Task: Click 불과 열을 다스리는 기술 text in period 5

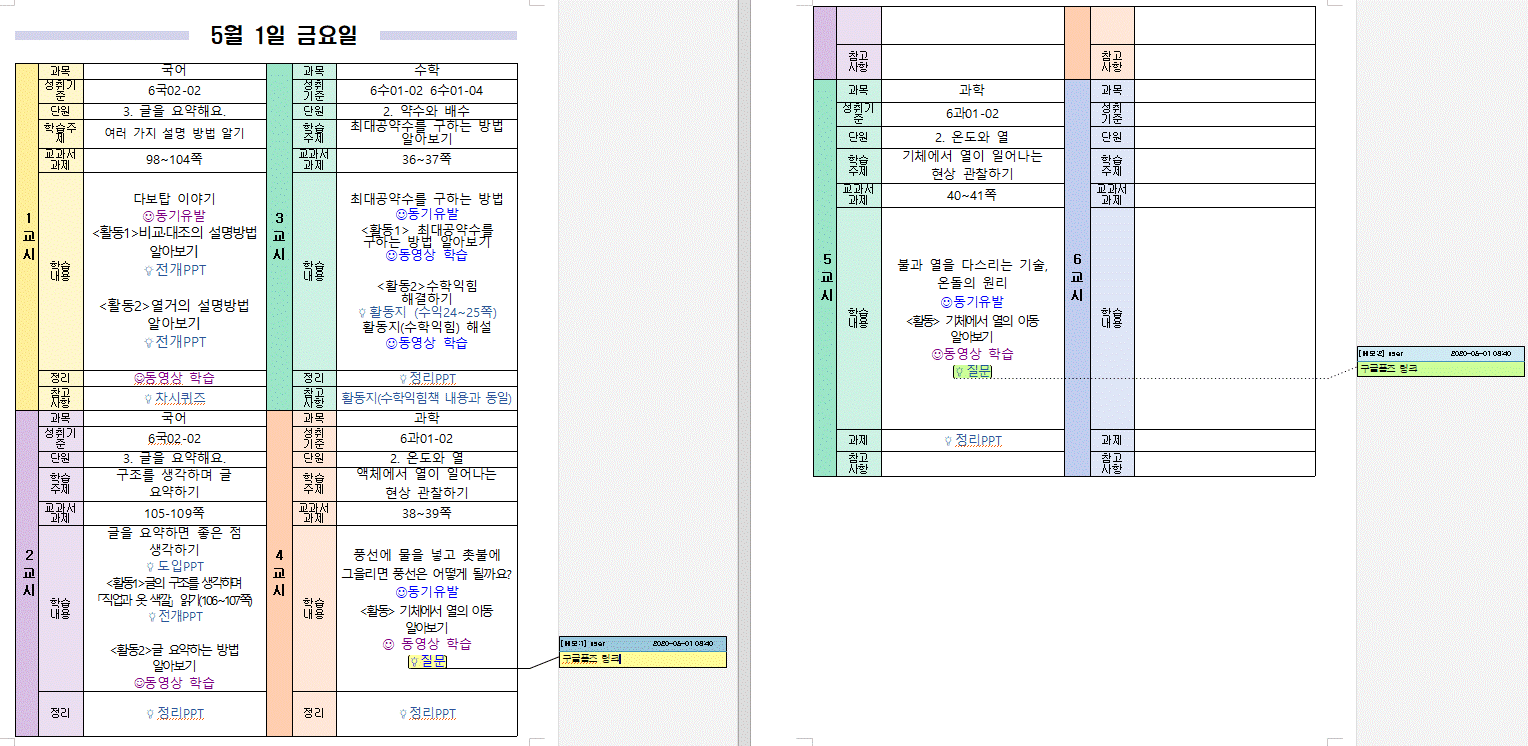Action: coord(973,265)
